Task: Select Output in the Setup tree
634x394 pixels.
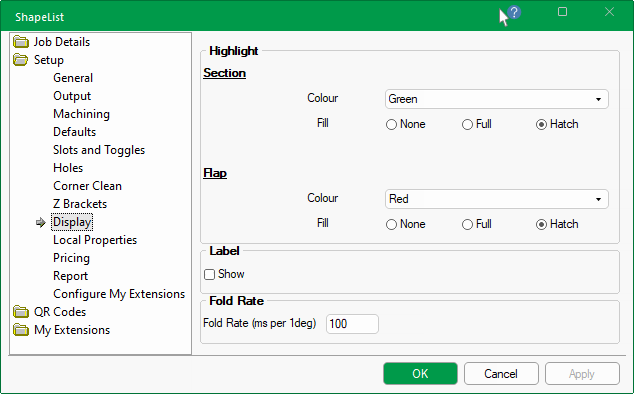Action: tap(72, 96)
